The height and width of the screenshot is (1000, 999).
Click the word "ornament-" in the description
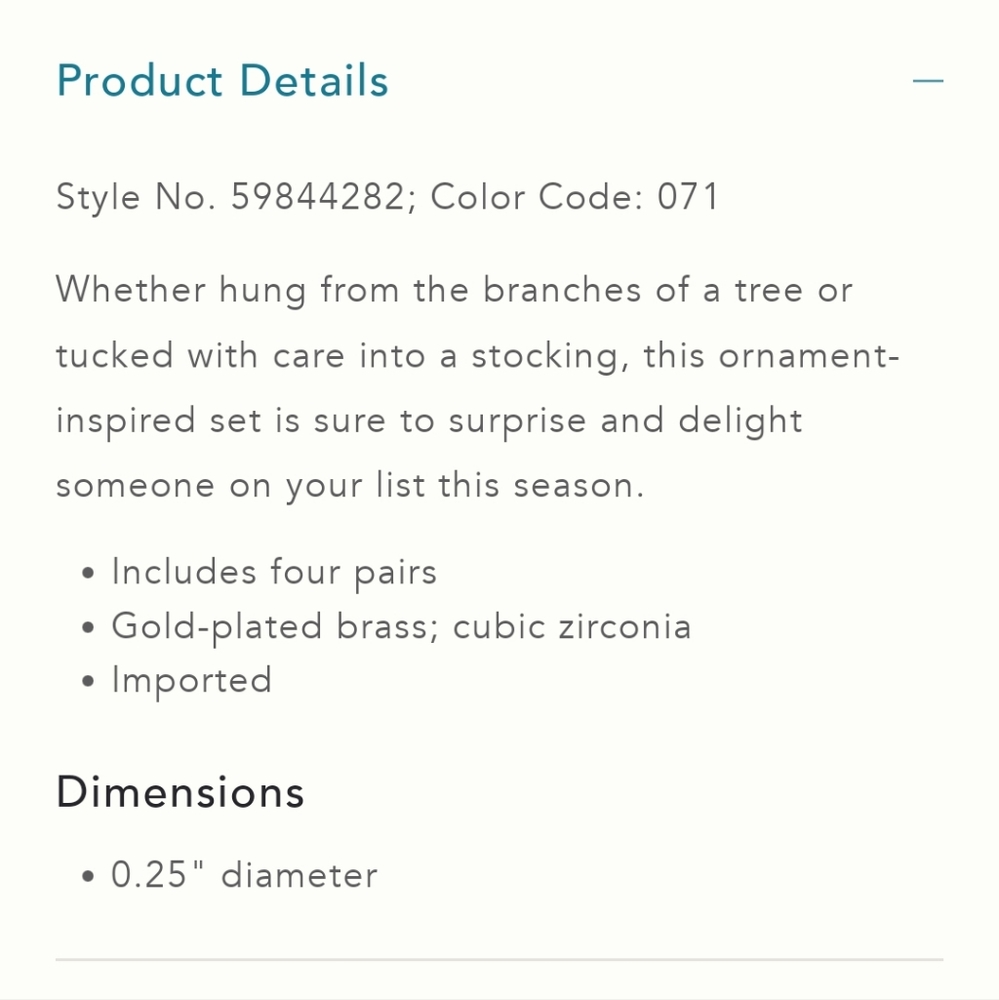point(810,355)
